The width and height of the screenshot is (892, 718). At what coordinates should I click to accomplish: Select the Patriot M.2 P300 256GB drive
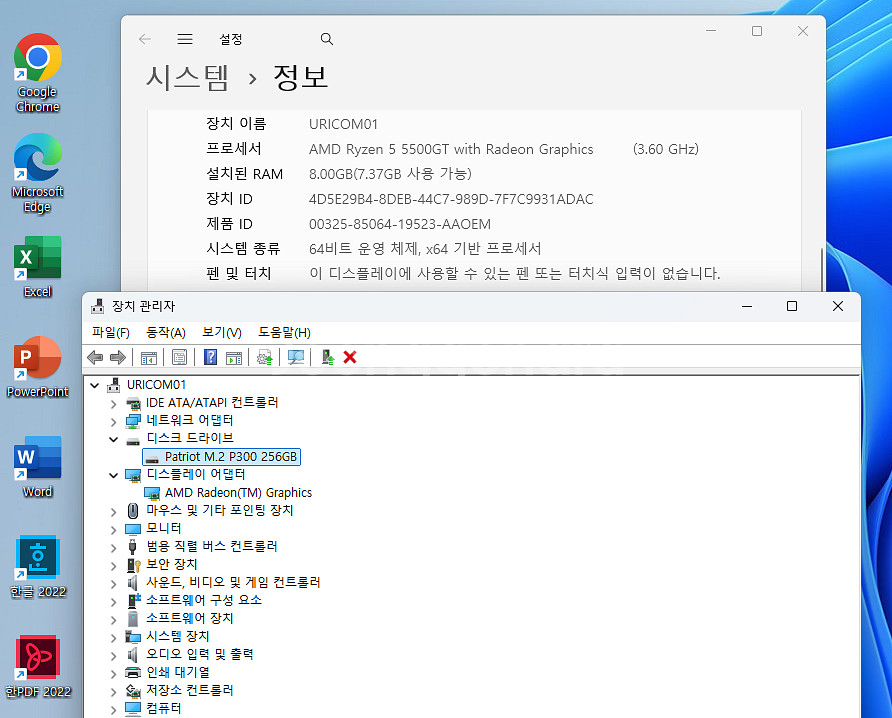(x=221, y=456)
